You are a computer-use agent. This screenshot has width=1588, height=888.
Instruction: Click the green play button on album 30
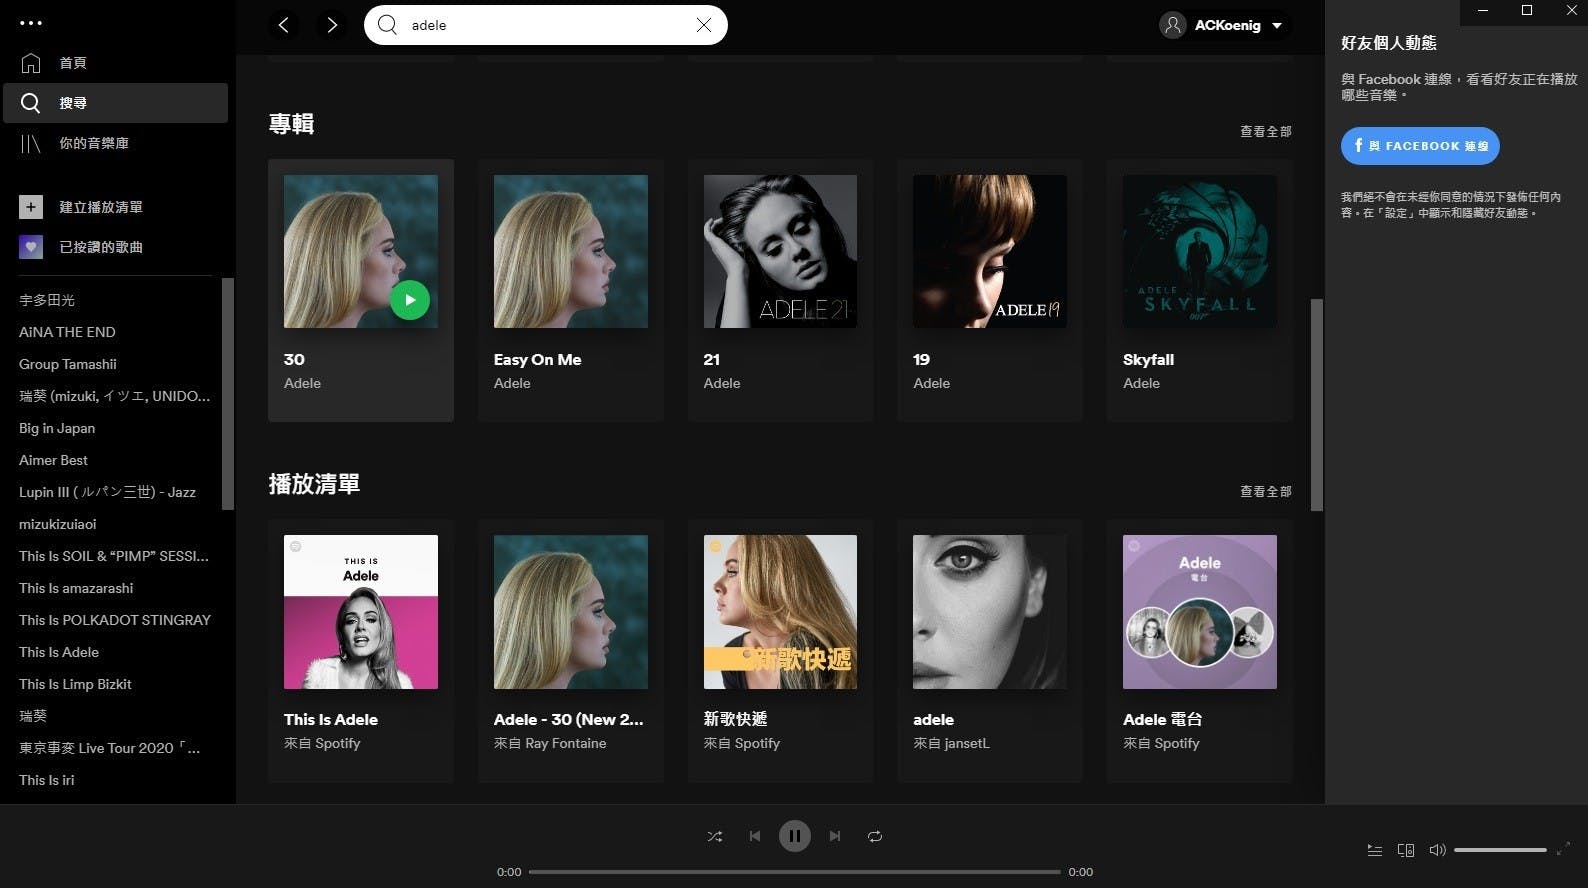click(x=409, y=300)
